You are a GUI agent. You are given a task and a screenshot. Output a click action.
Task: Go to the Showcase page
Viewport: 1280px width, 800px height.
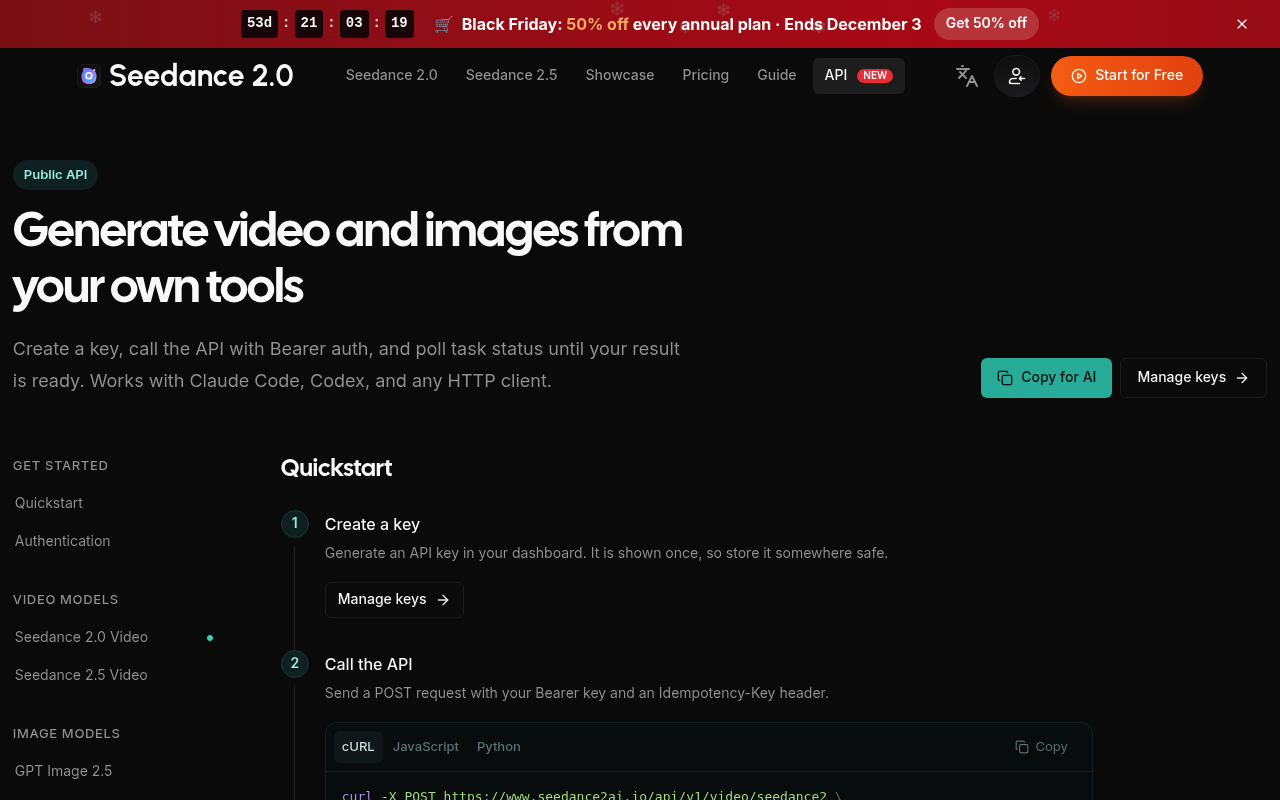pos(620,75)
